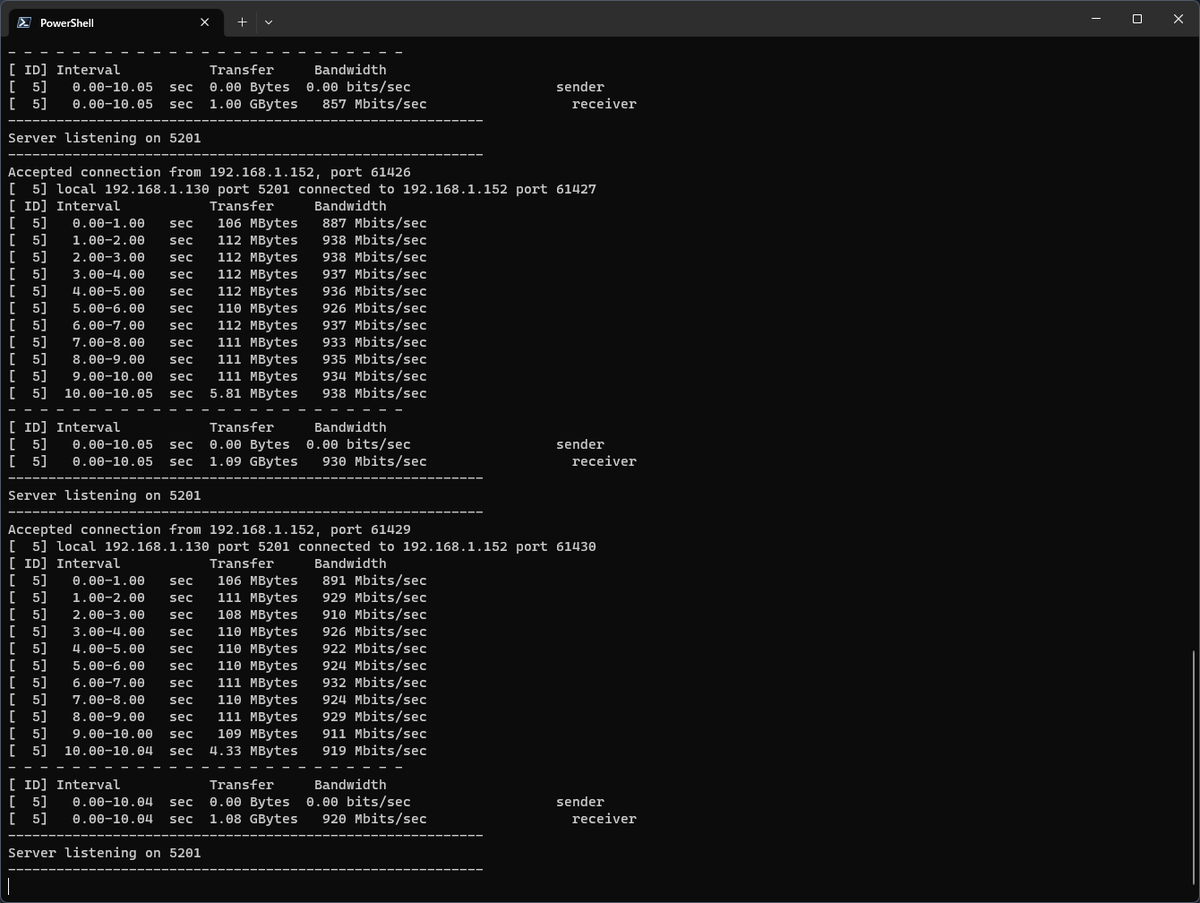
Task: Click the '911 Mbits/sec' bandwidth value
Action: [374, 734]
